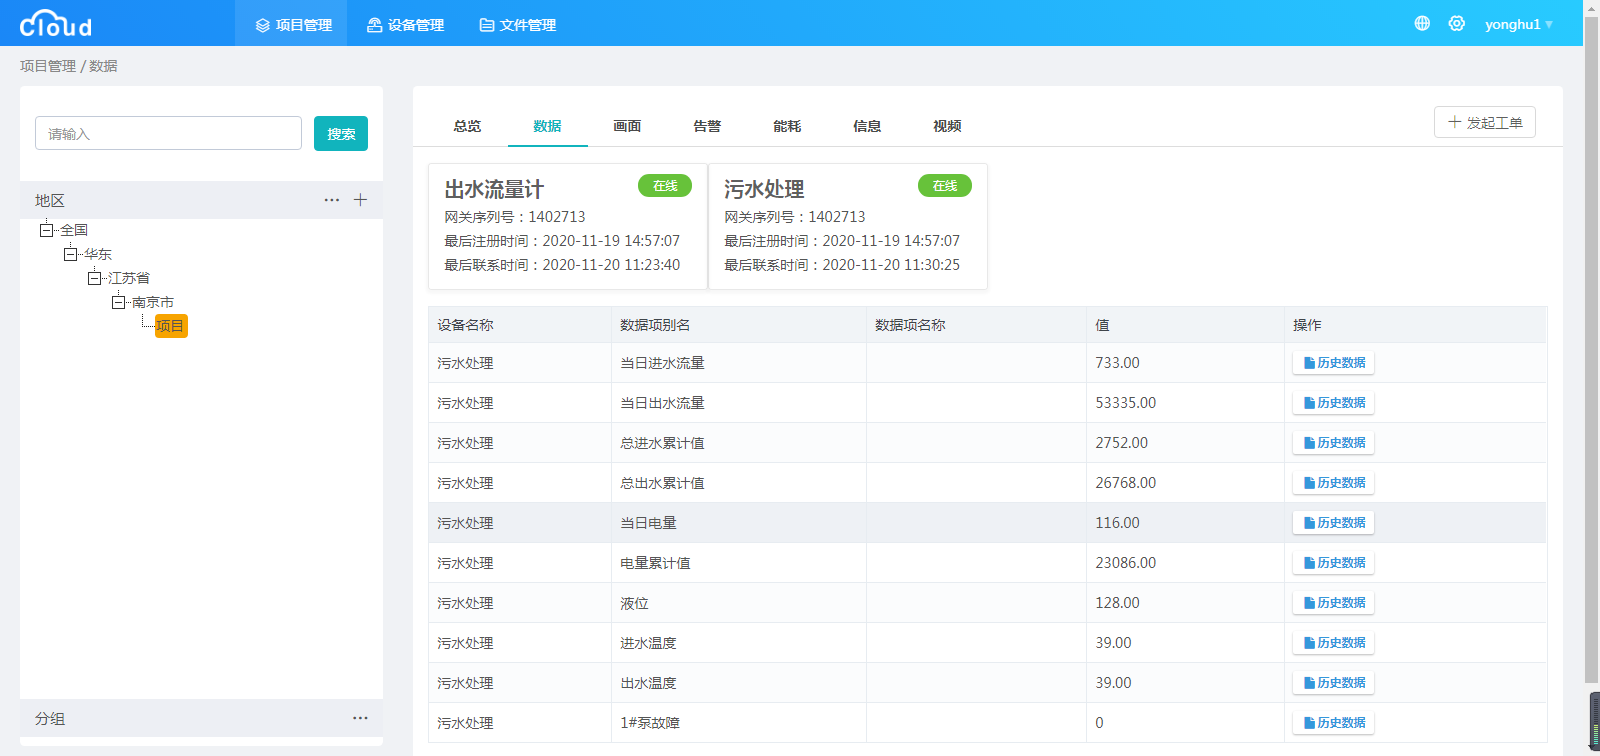Select the 出水流量计 device card
The width and height of the screenshot is (1600, 756).
(568, 227)
